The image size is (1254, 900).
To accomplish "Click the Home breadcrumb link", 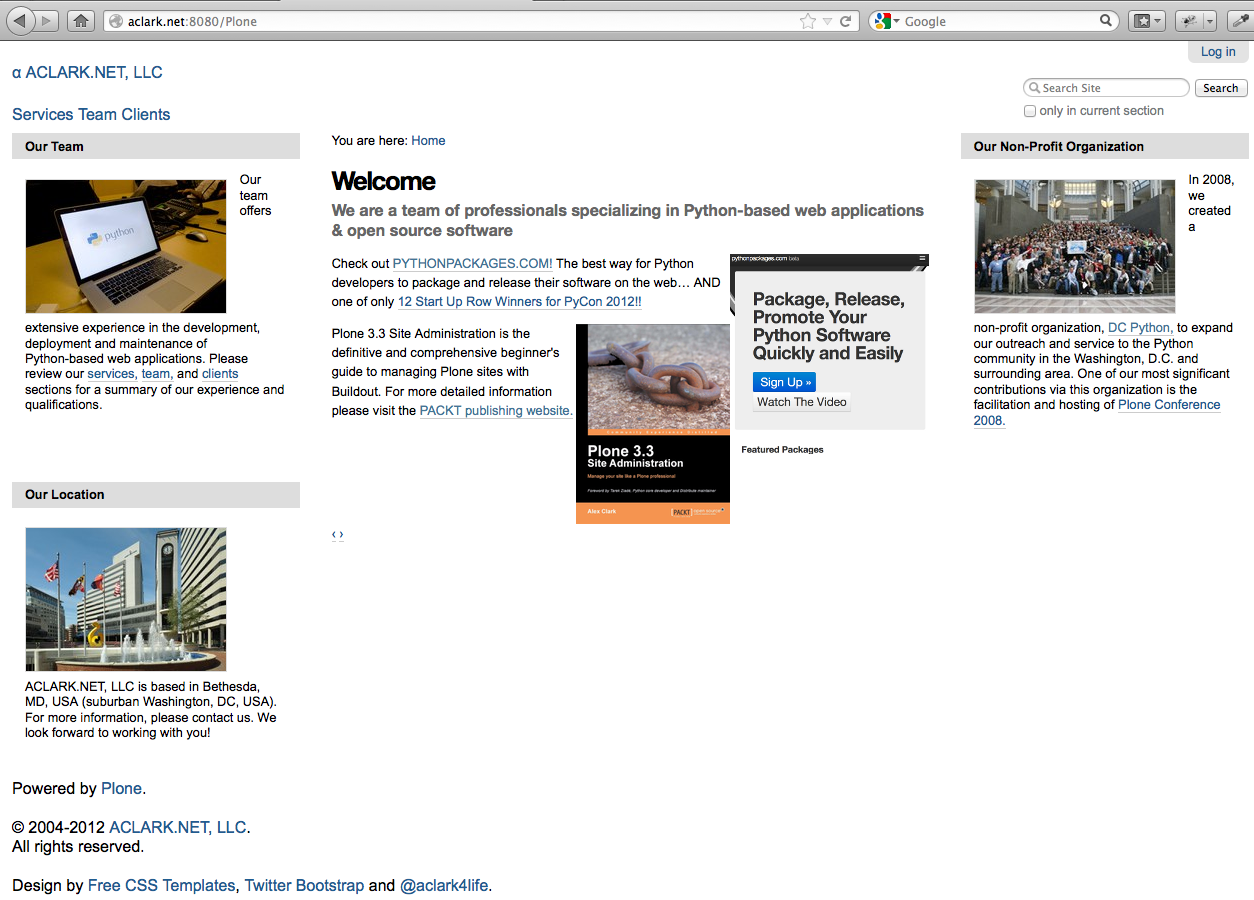I will 428,140.
